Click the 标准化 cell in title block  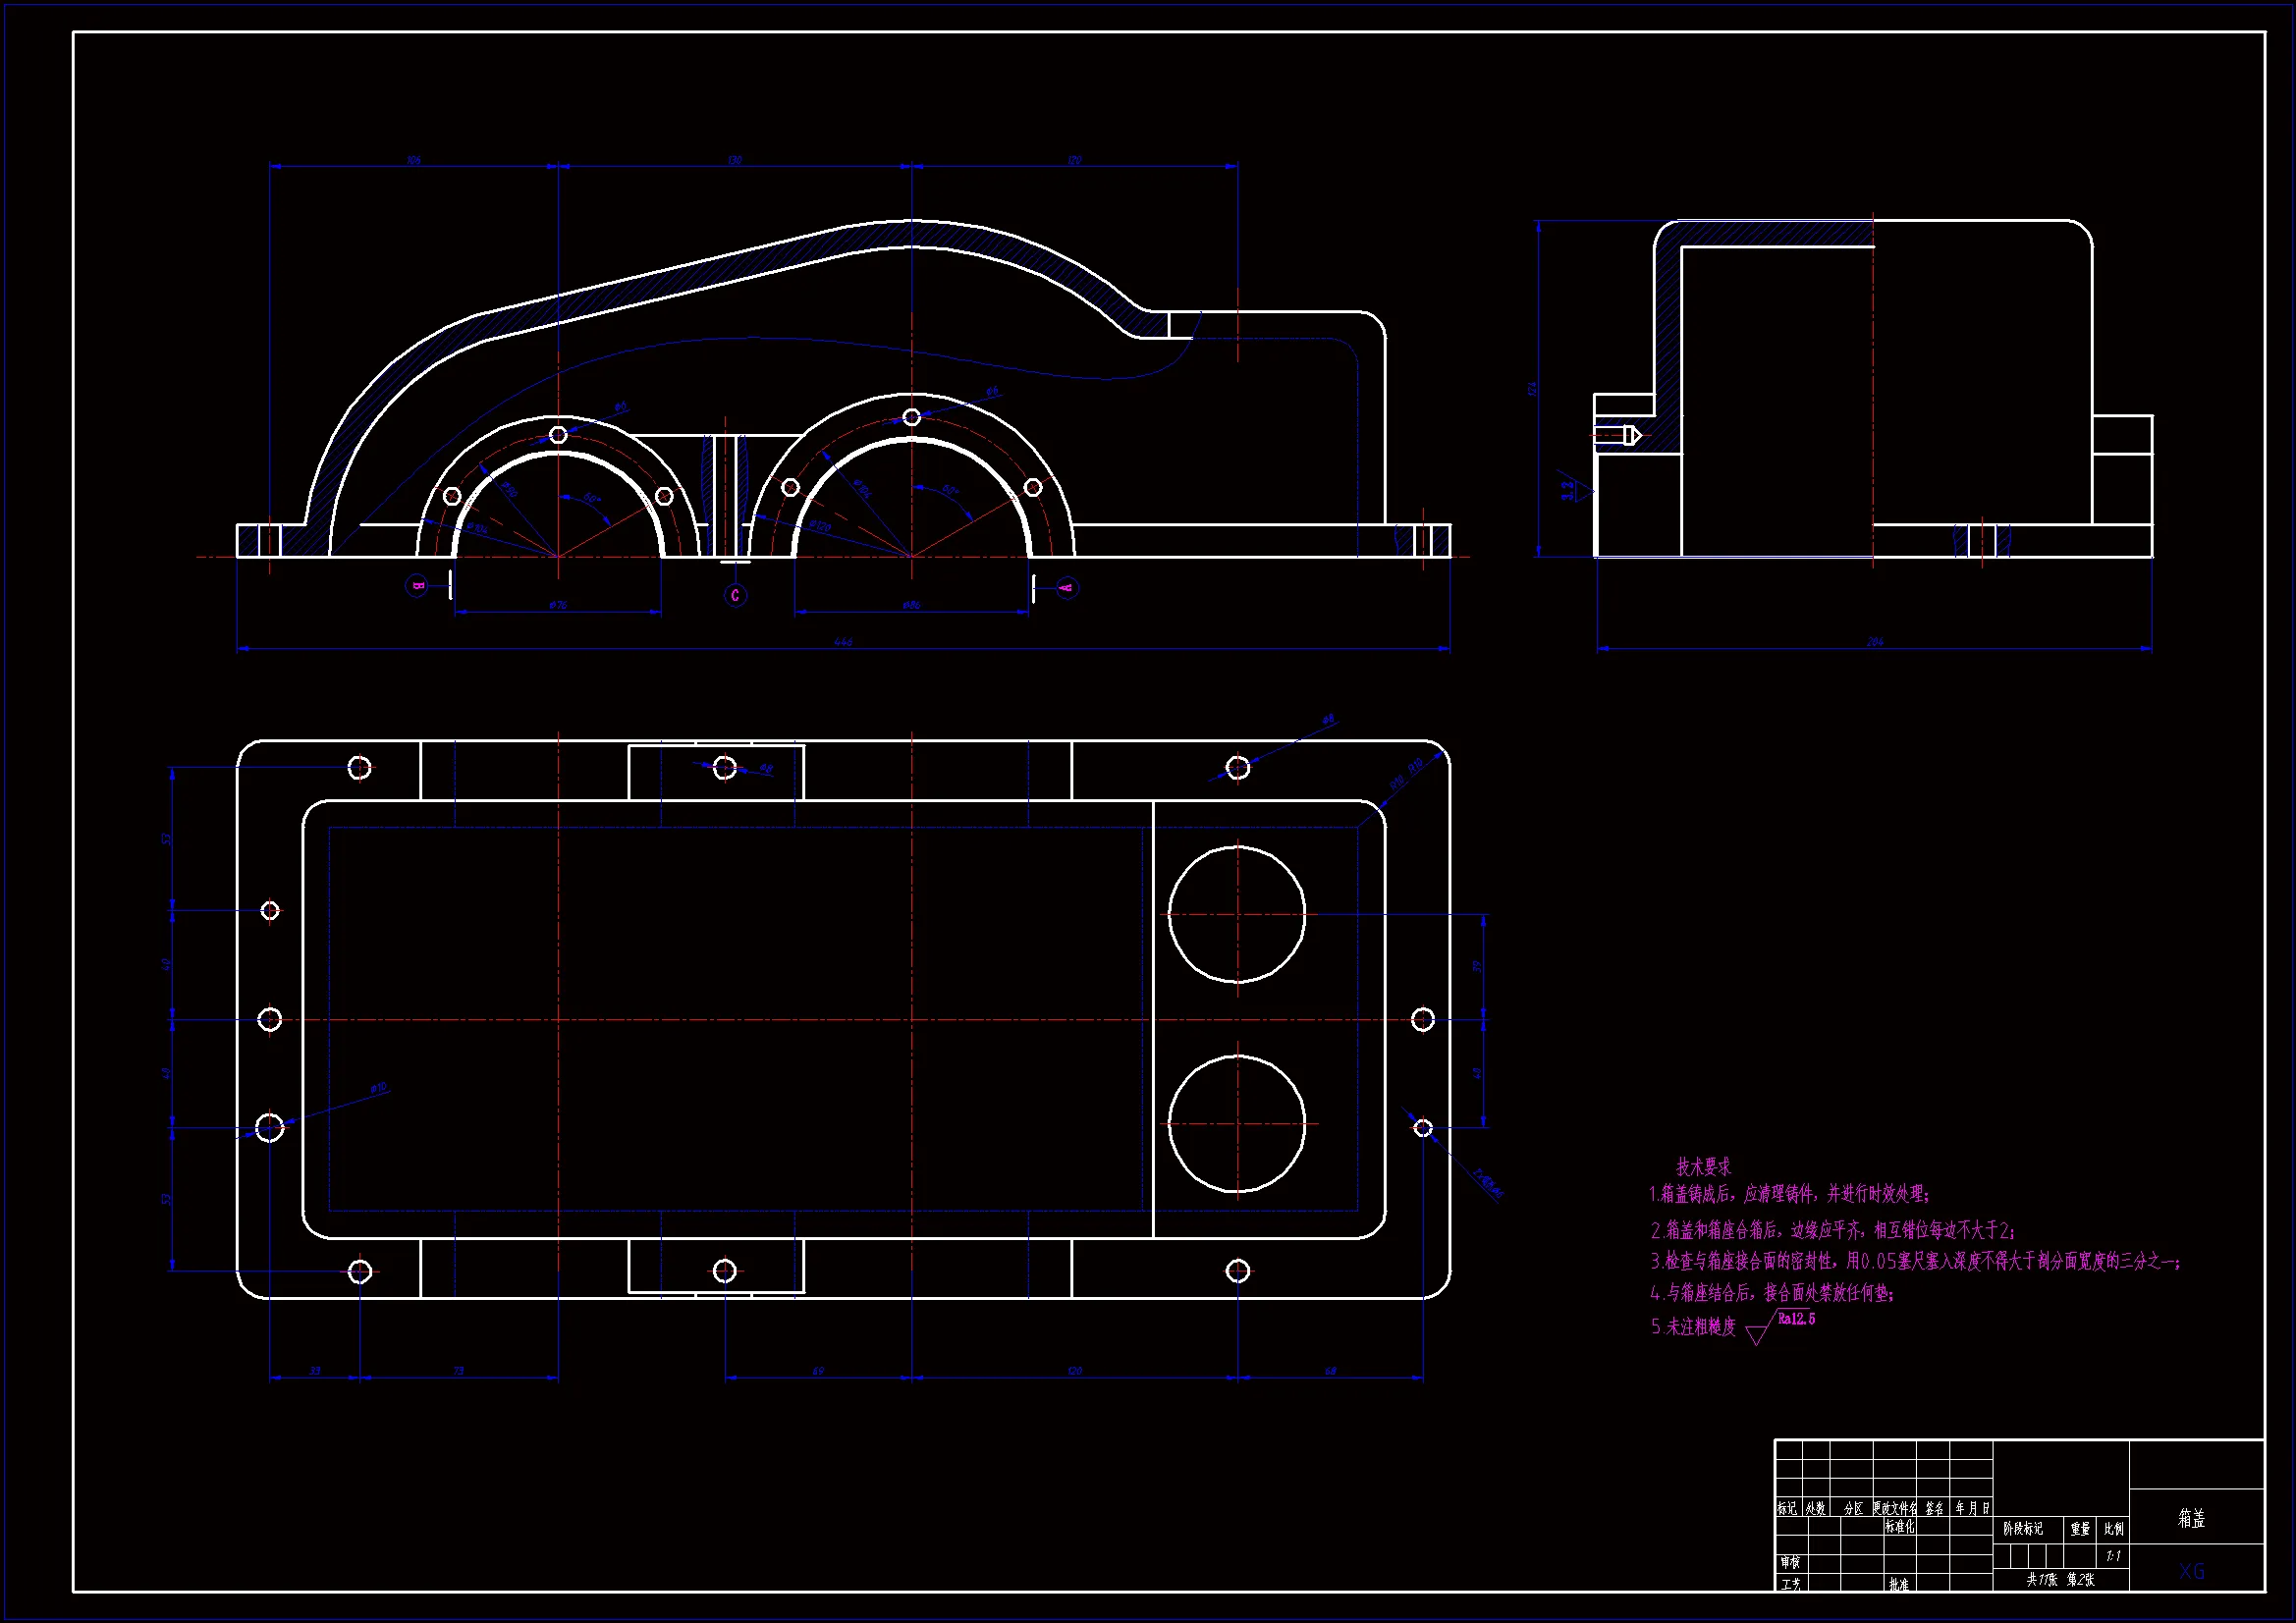point(1900,1527)
